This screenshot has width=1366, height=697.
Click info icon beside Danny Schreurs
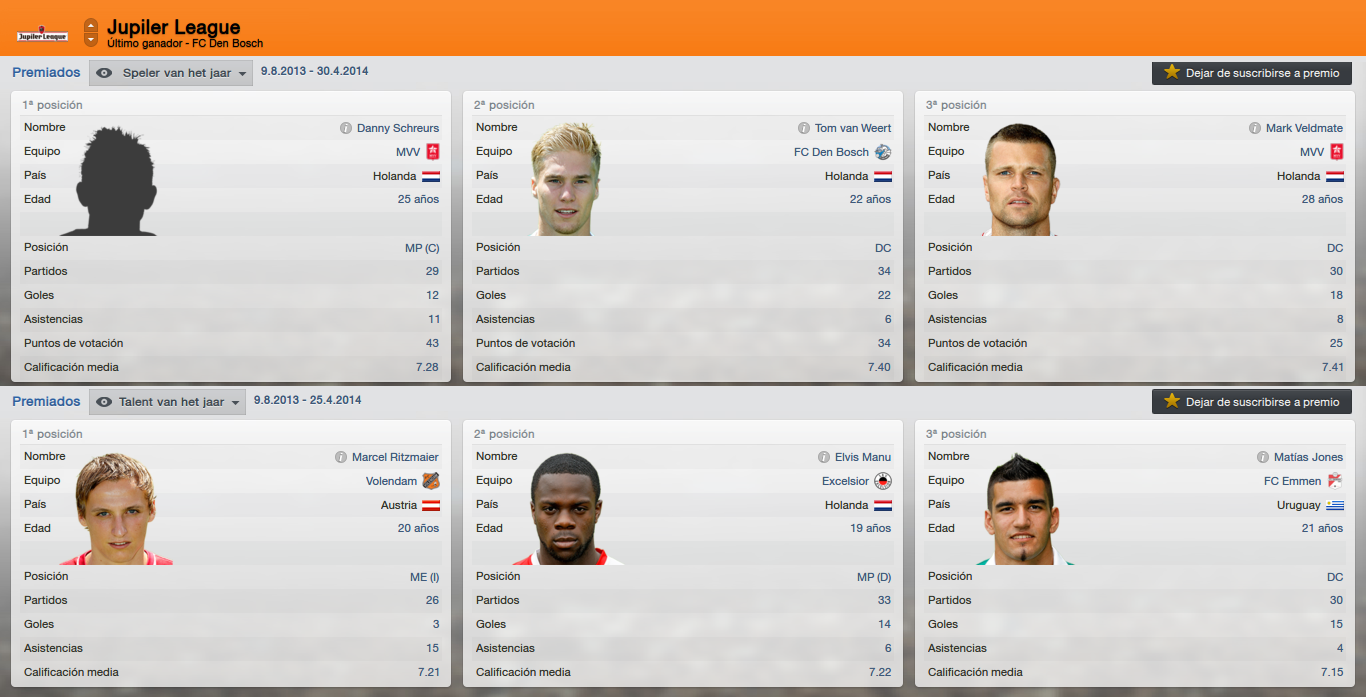[346, 128]
